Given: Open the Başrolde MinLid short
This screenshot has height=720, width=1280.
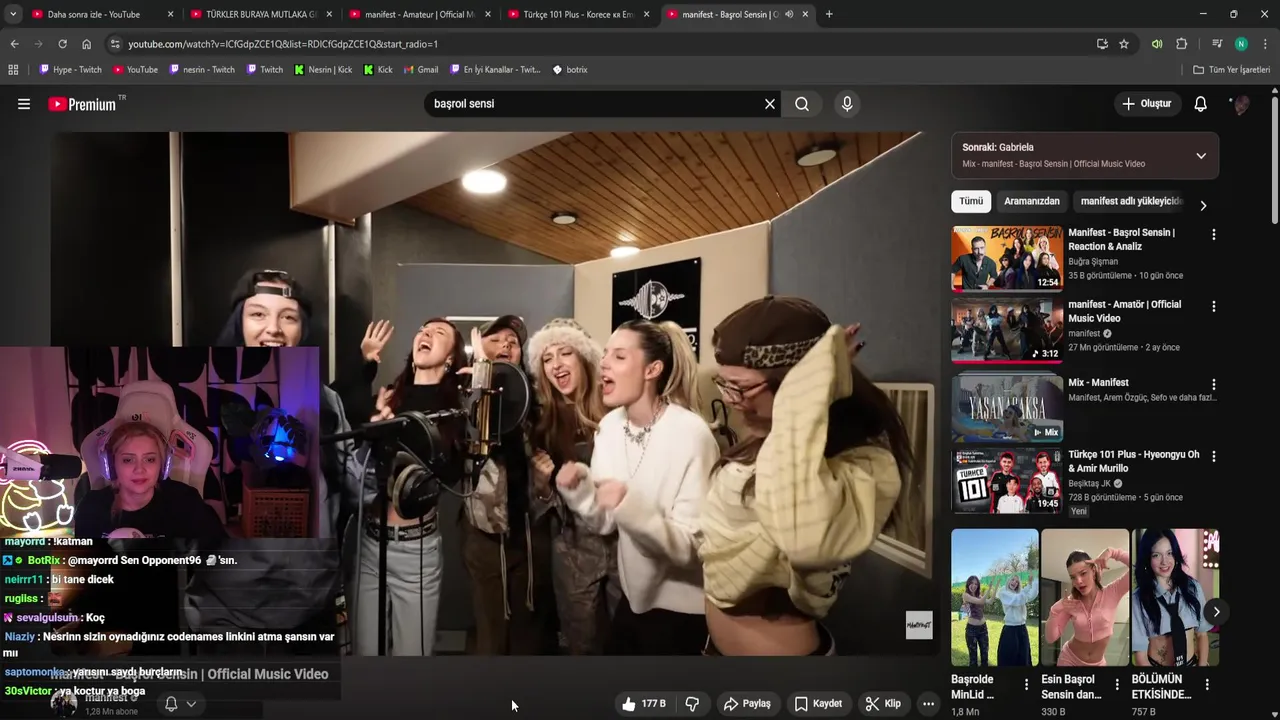Looking at the screenshot, I should tap(995, 598).
